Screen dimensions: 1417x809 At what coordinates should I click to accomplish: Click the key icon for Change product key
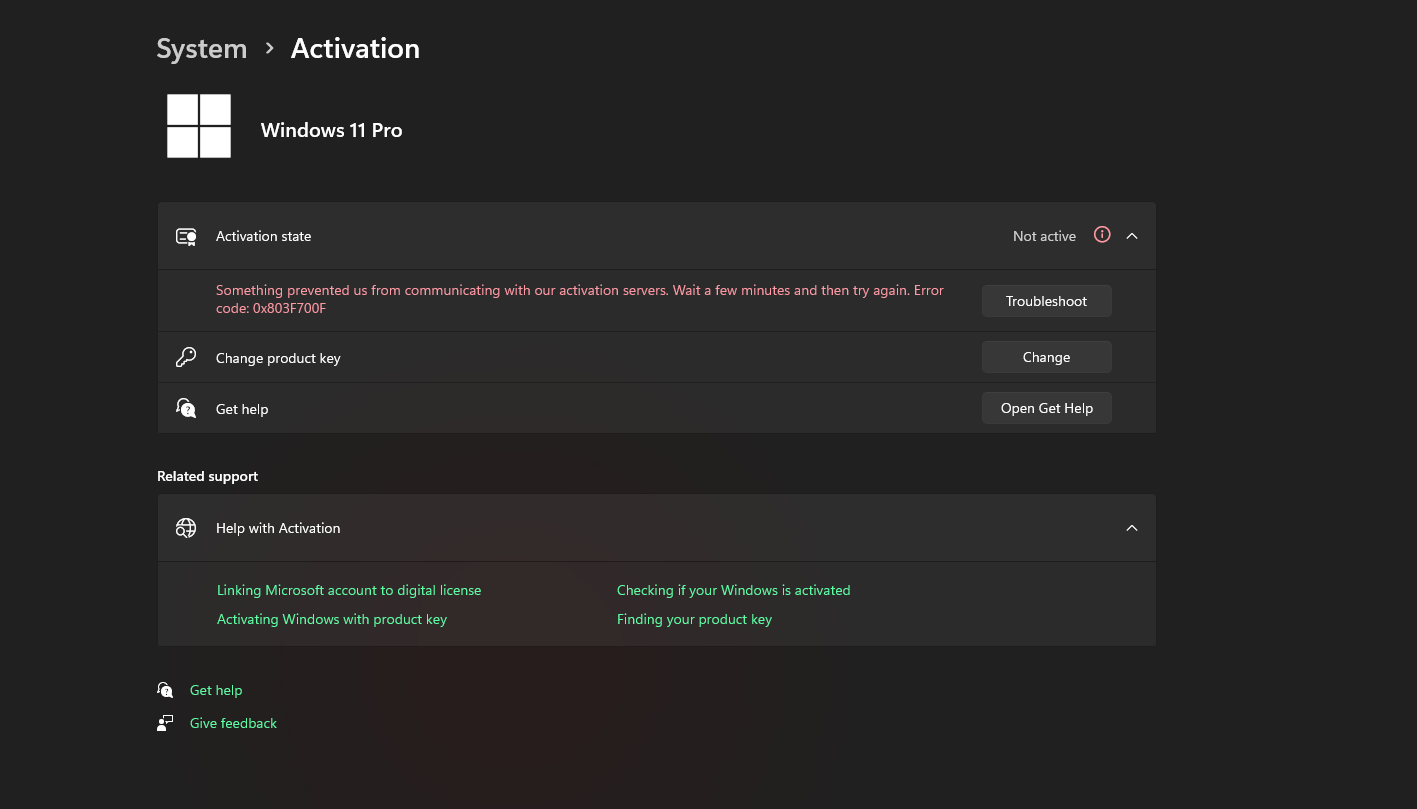point(186,357)
